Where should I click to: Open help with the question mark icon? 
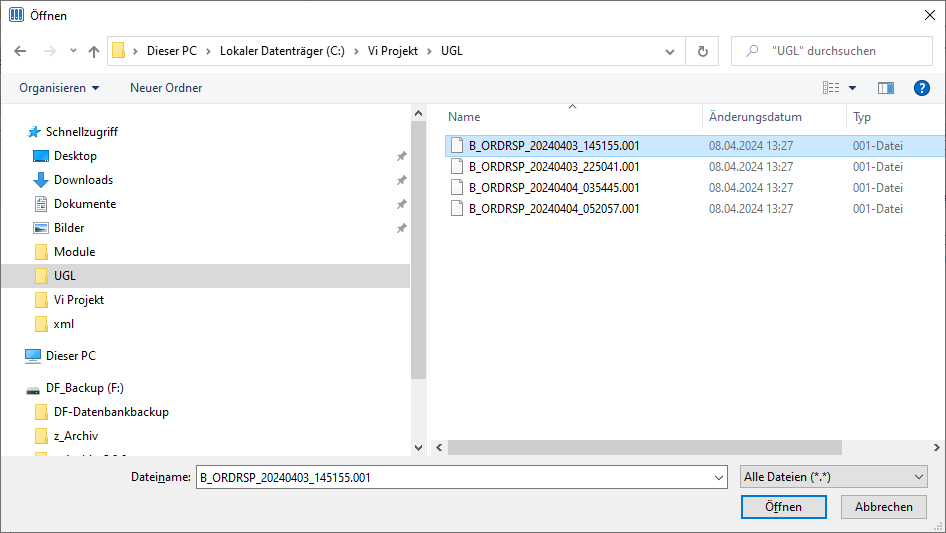point(921,88)
